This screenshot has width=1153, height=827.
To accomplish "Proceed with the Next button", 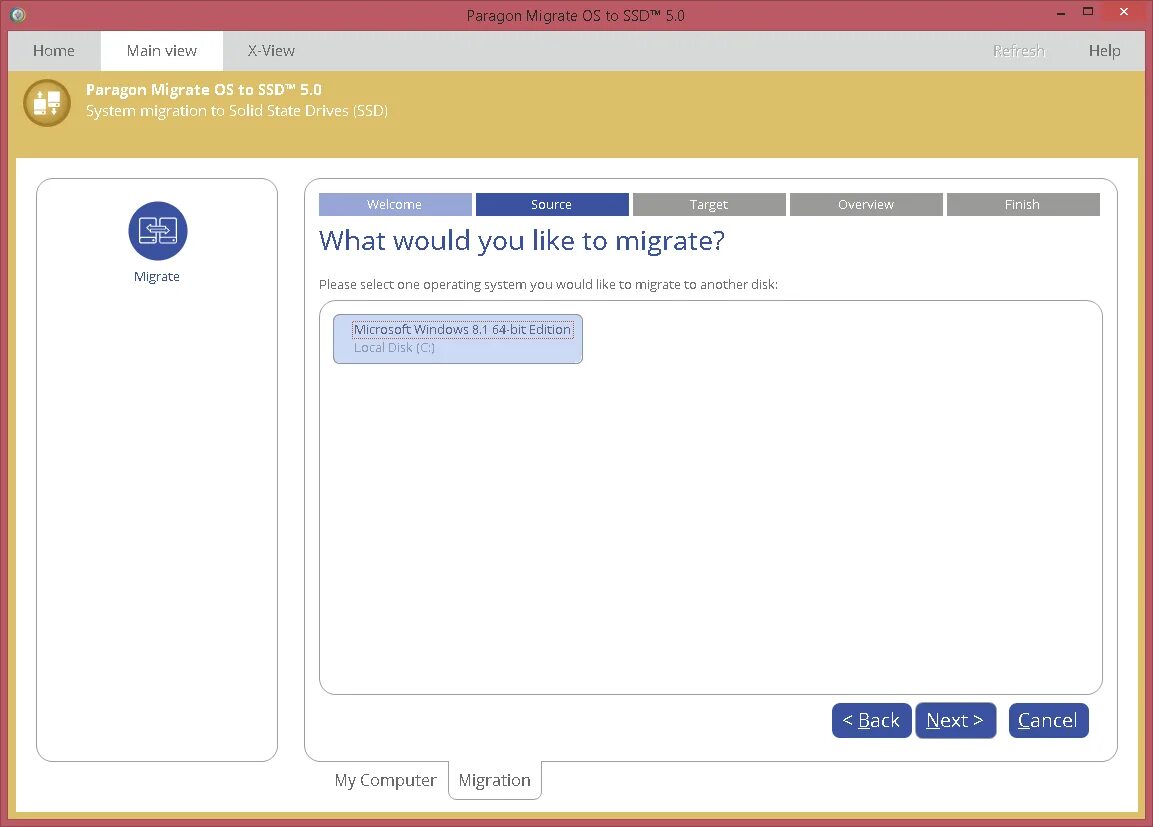I will [x=955, y=720].
